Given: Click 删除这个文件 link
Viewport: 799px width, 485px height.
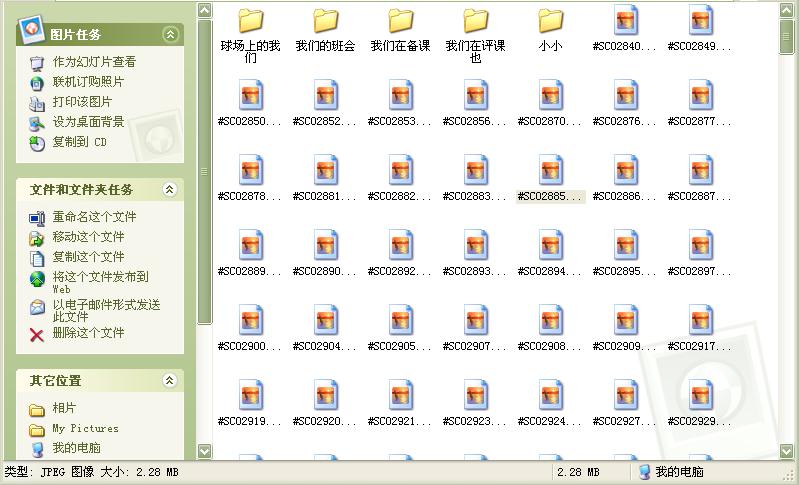Looking at the screenshot, I should (88, 333).
